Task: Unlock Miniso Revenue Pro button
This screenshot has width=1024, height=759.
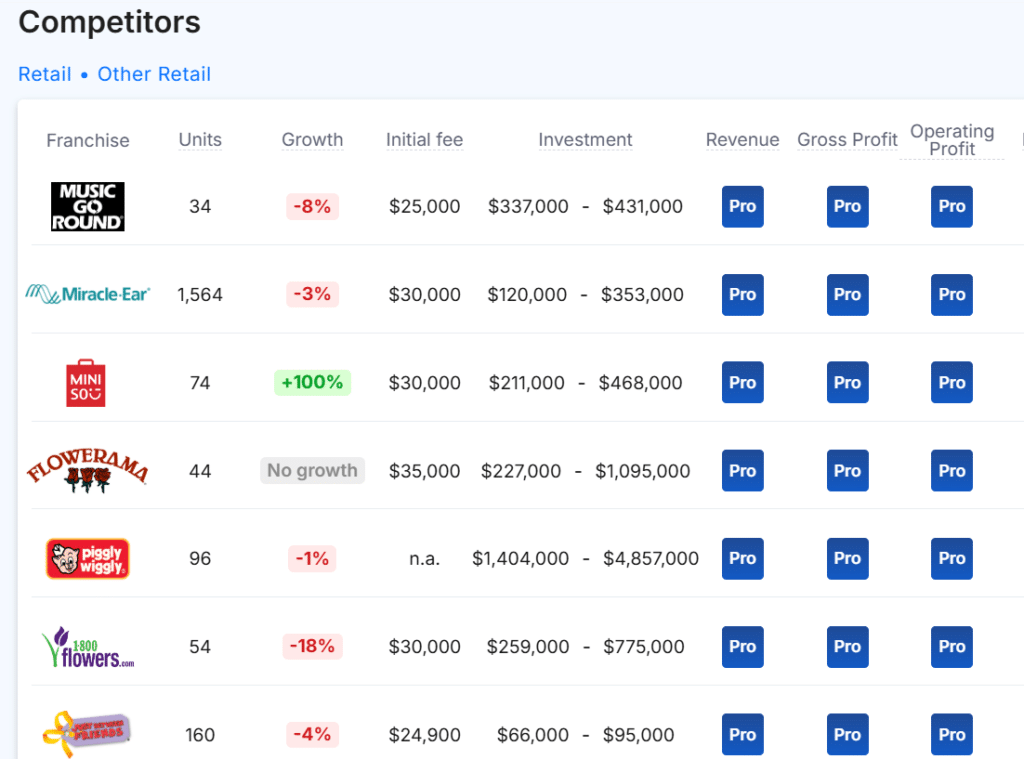Action: 743,382
